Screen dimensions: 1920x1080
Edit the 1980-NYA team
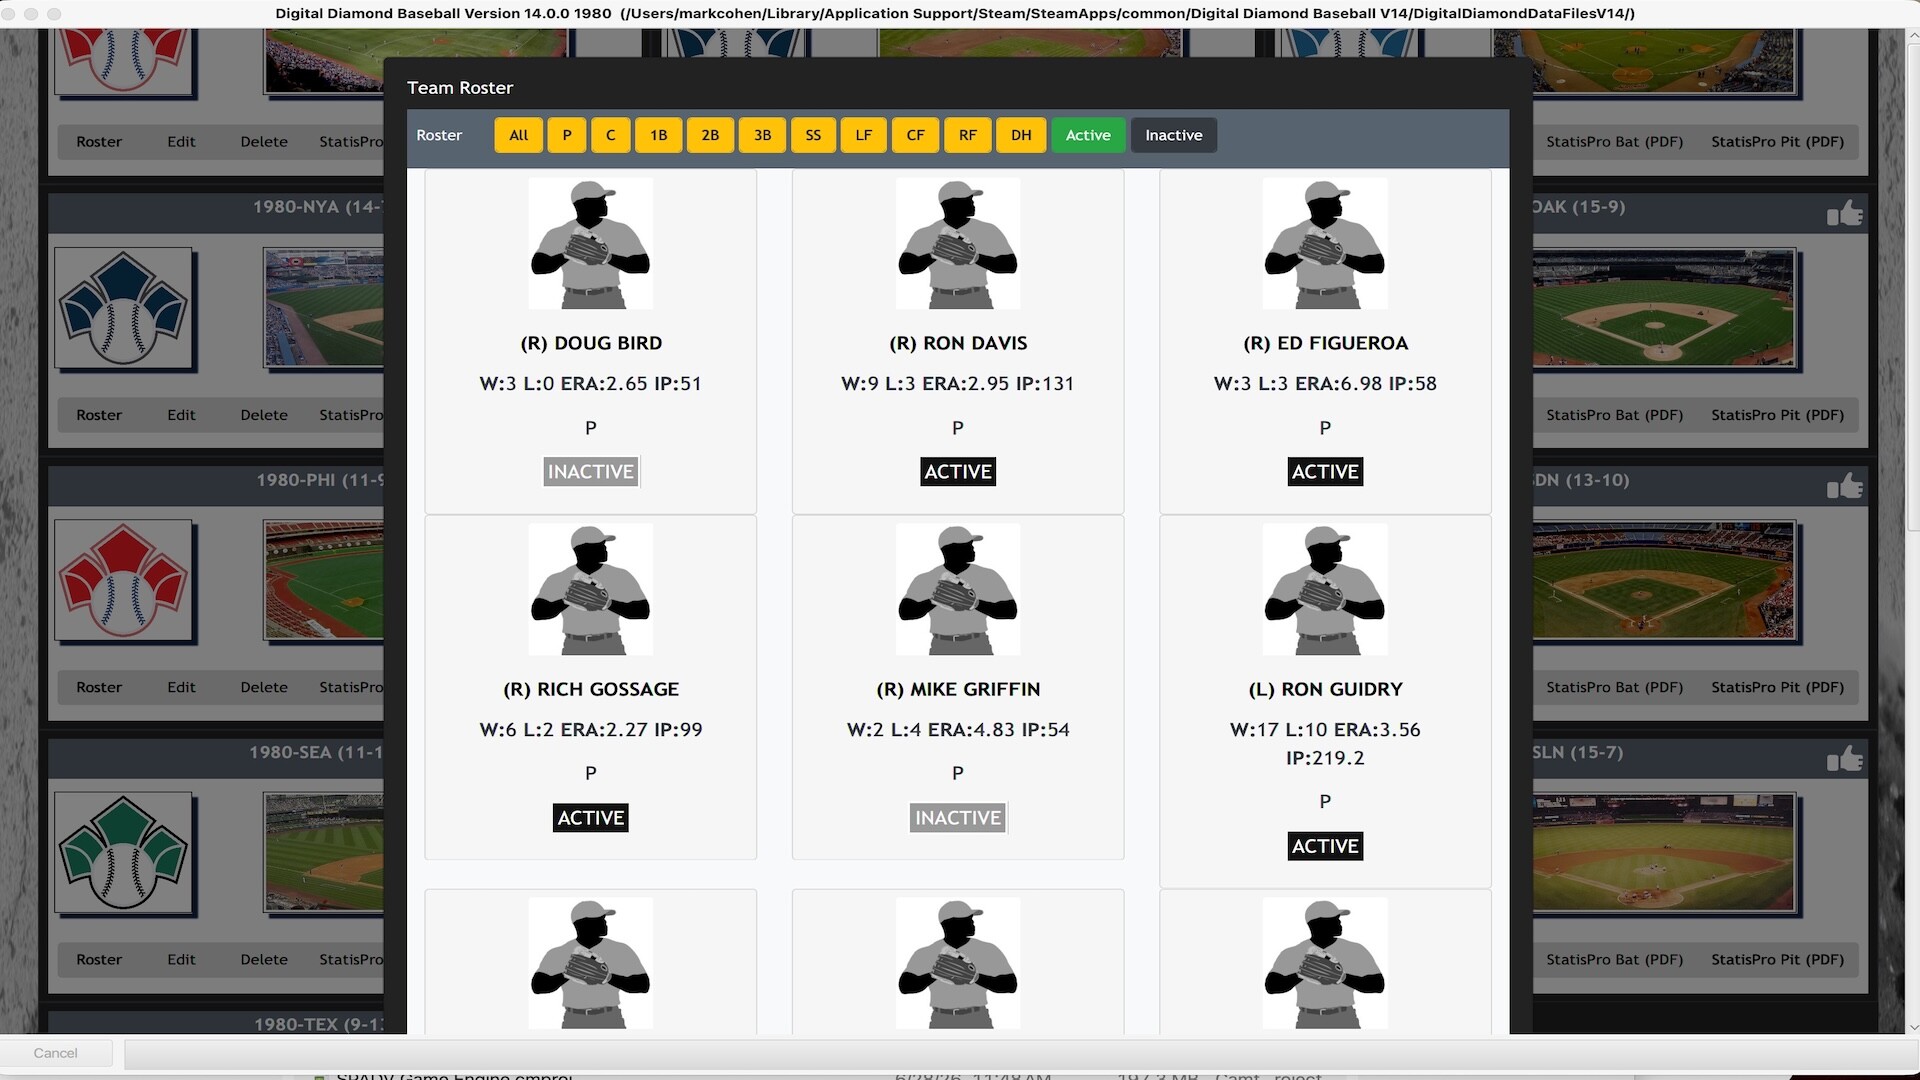pyautogui.click(x=181, y=415)
